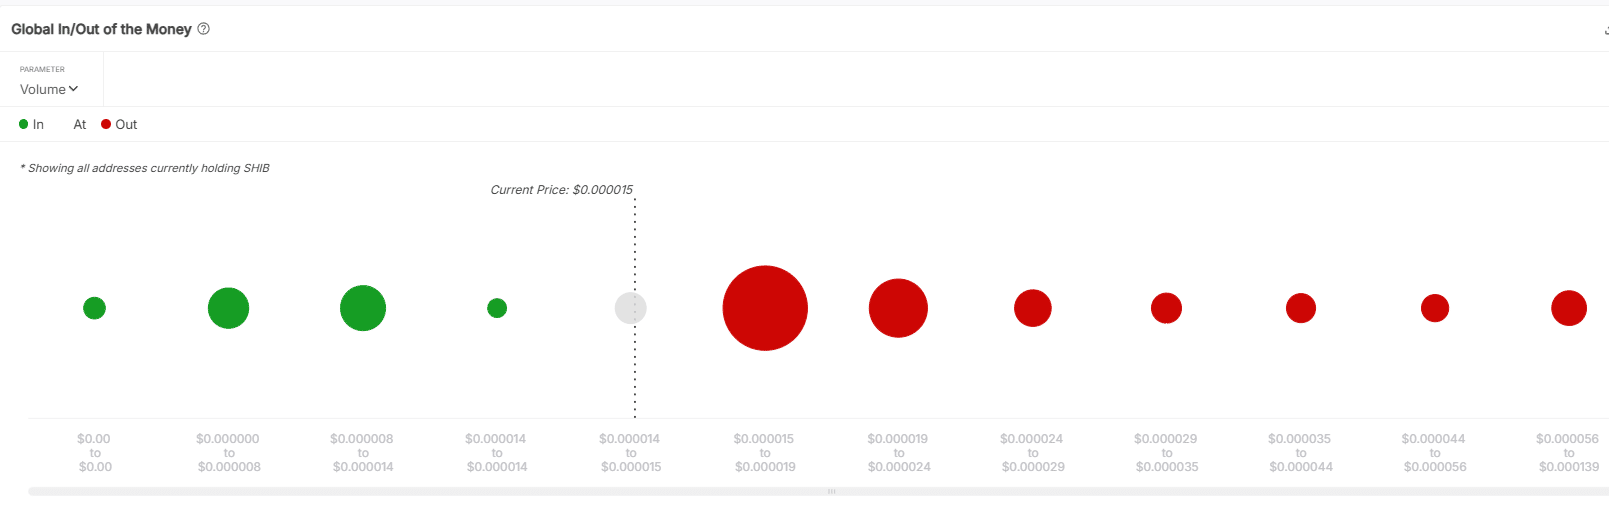The width and height of the screenshot is (1609, 511).
Task: Click the help icon beside the chart title
Action: (204, 29)
